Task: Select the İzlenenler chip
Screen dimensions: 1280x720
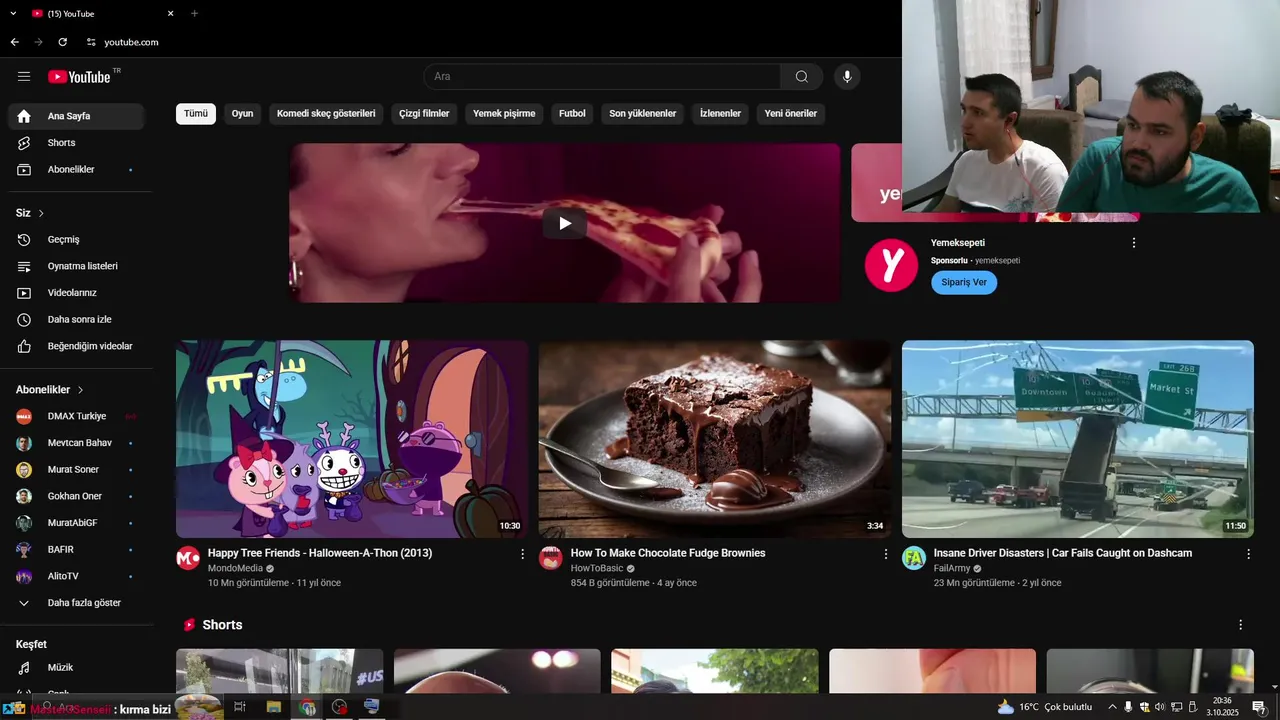Action: [x=720, y=114]
